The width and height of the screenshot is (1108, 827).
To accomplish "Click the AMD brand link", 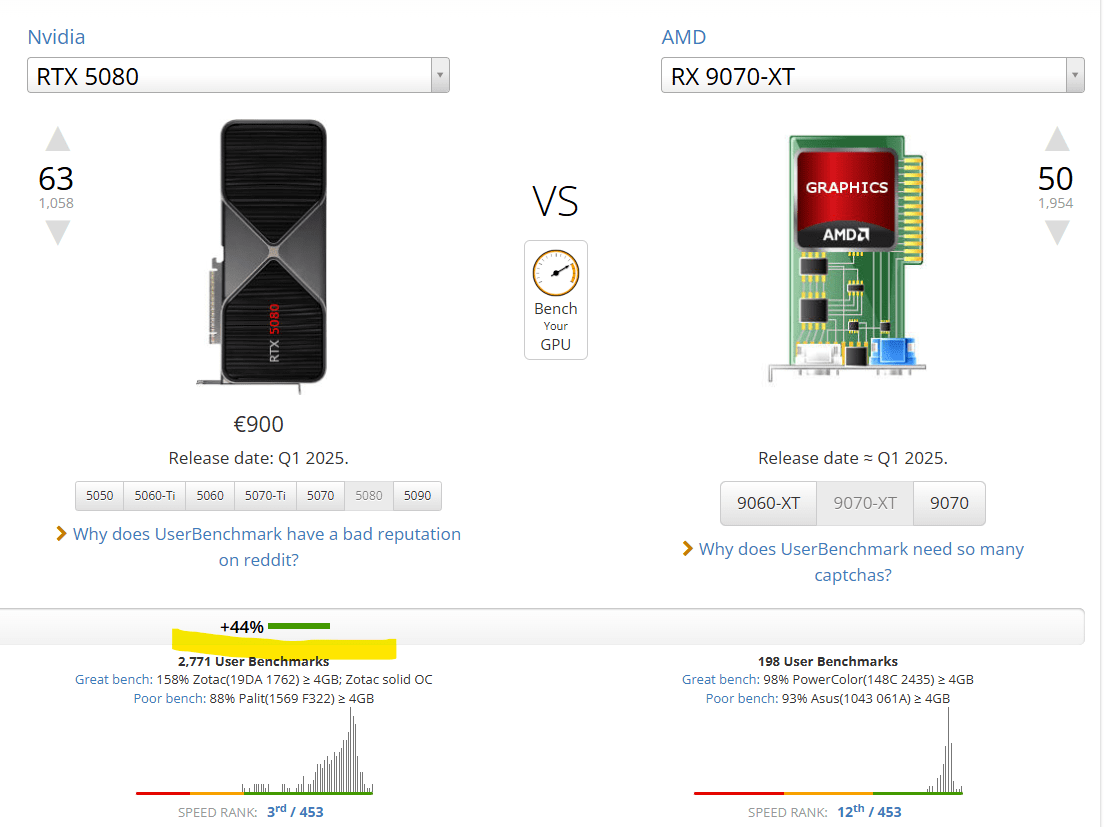I will tap(683, 37).
